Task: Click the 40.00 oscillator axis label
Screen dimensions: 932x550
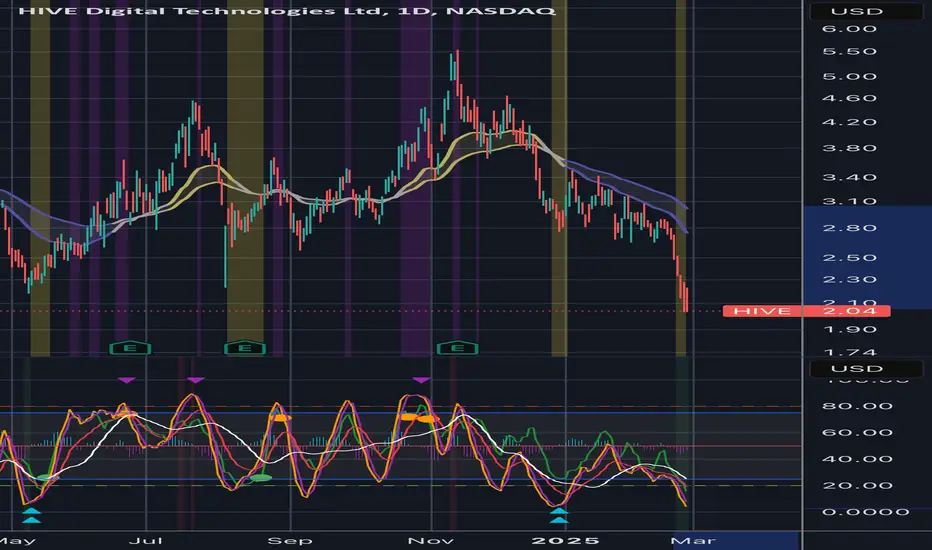Action: click(x=857, y=459)
